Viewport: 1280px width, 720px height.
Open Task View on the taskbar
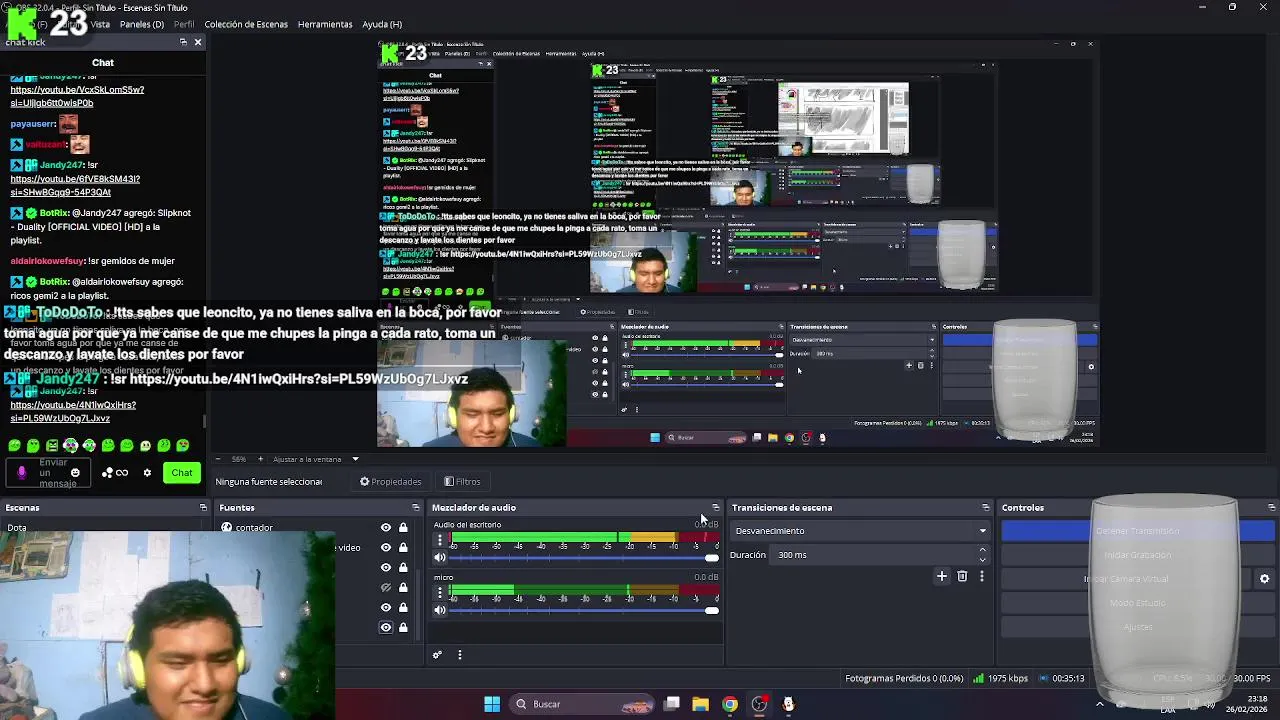point(672,704)
